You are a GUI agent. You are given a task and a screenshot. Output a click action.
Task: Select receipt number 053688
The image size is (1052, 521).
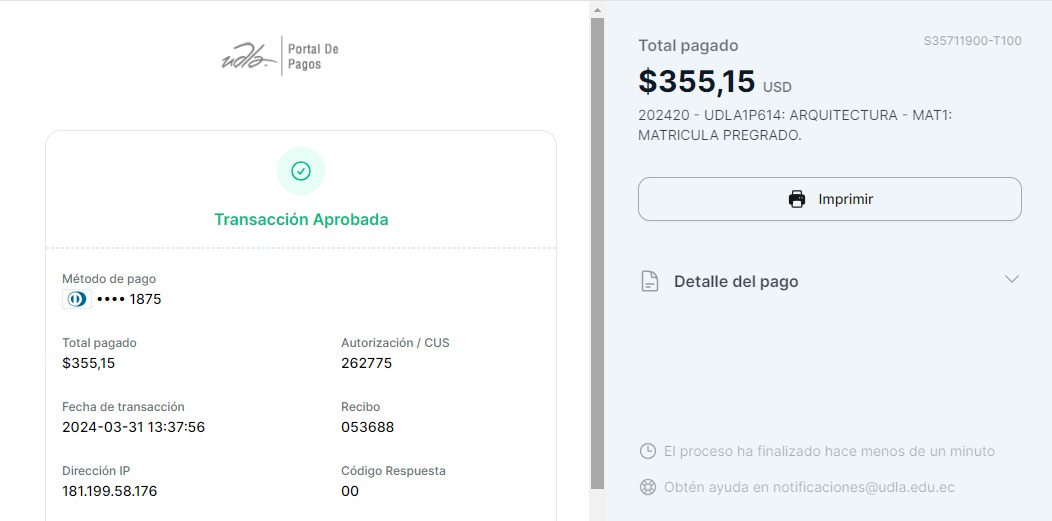[x=367, y=427]
